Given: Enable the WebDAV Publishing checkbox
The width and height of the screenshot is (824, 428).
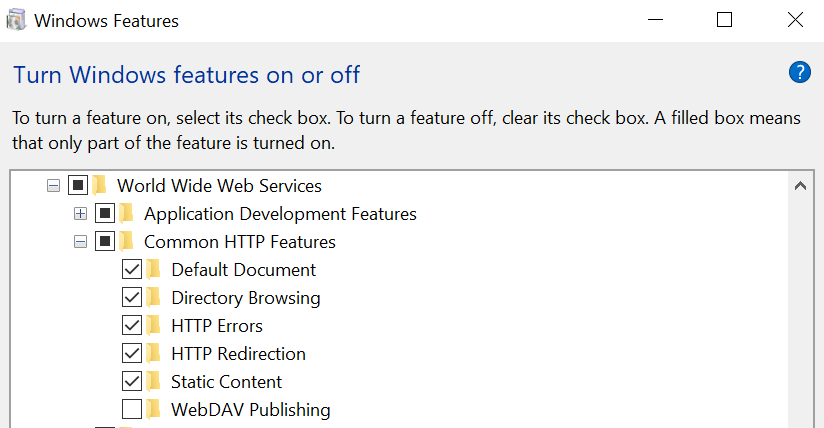Looking at the screenshot, I should coord(131,409).
